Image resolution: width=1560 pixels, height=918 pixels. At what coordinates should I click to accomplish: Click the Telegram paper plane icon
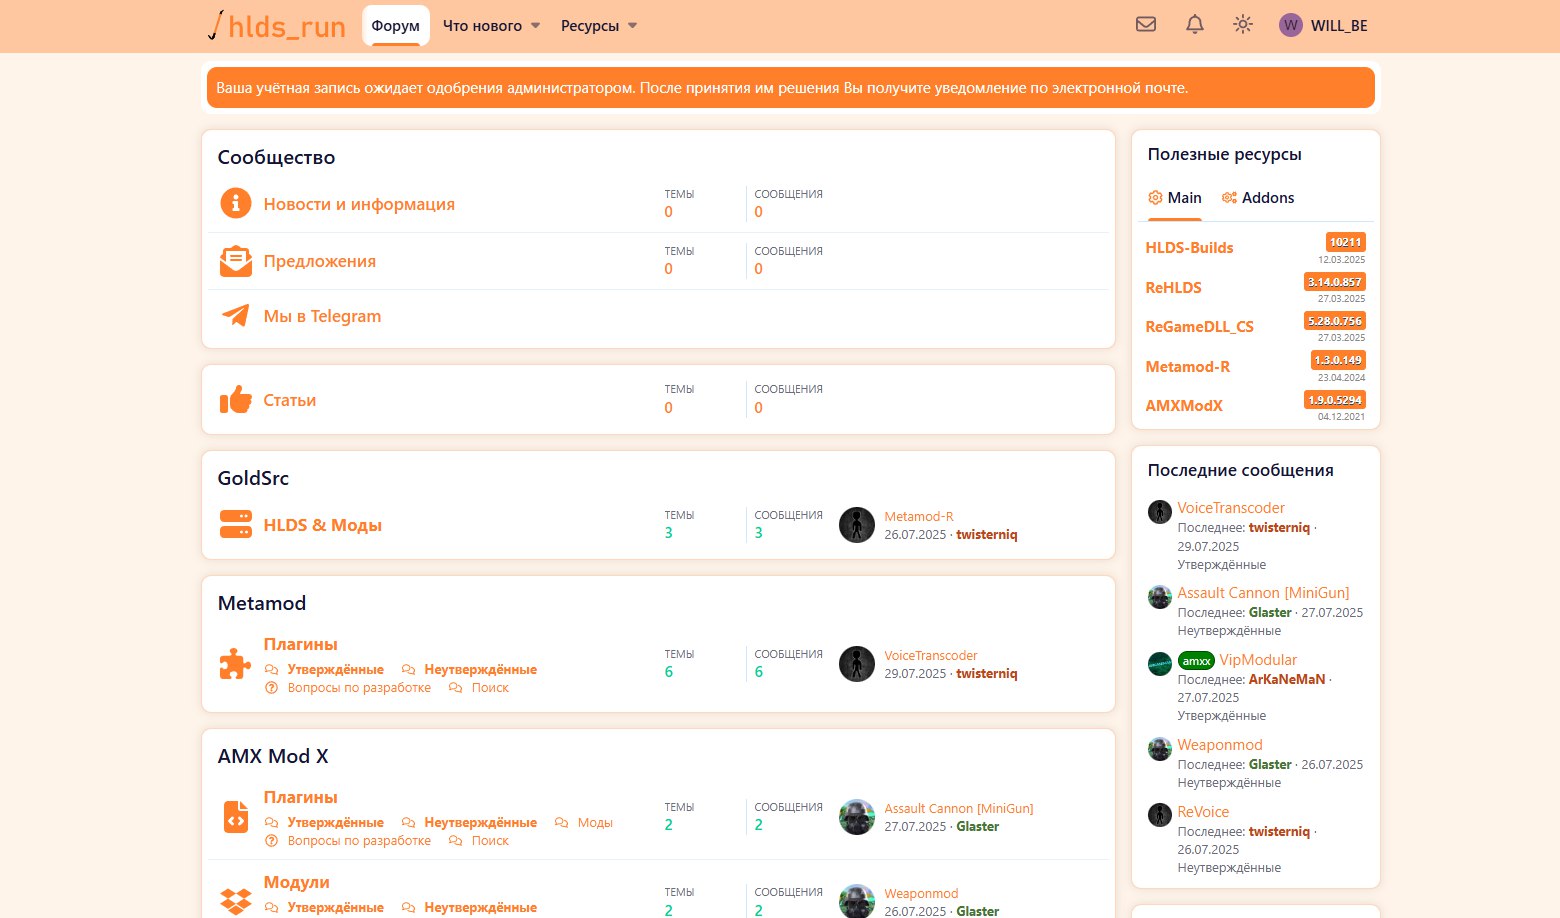point(236,316)
